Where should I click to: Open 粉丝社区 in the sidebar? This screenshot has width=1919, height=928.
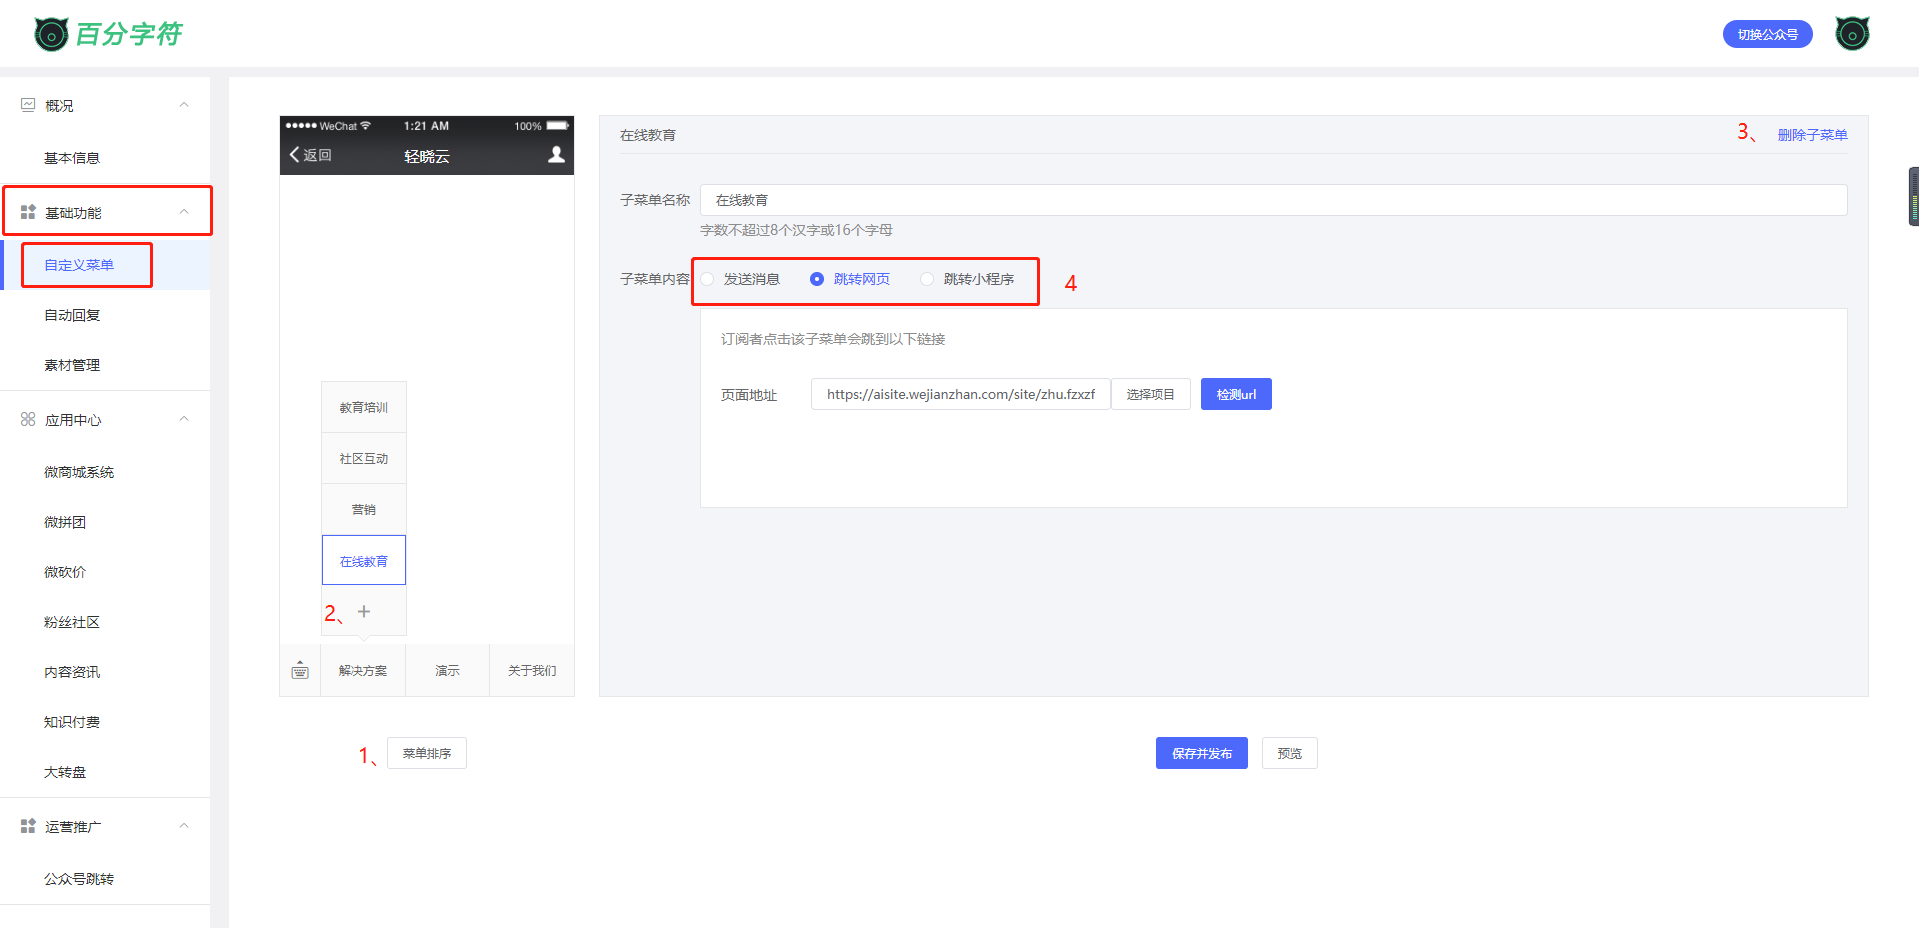(72, 622)
